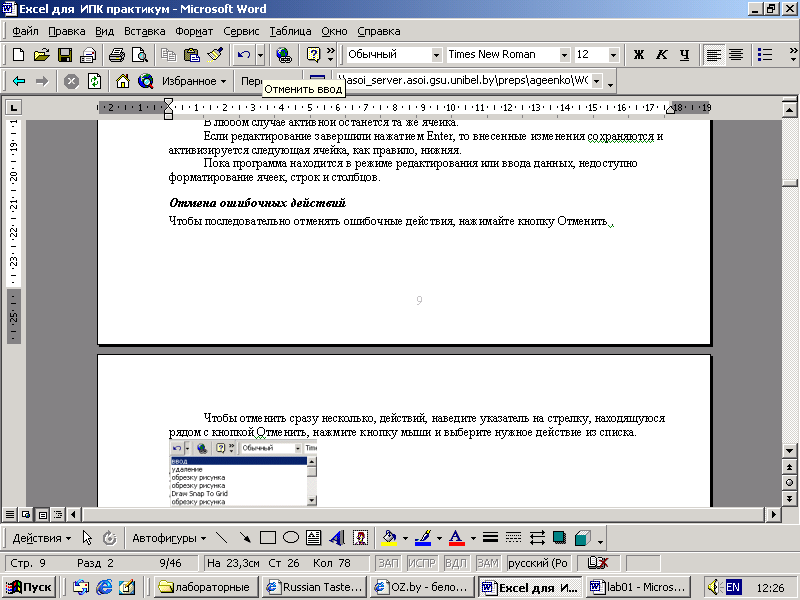Select the Line drawing tool
800x600 pixels.
coord(221,538)
